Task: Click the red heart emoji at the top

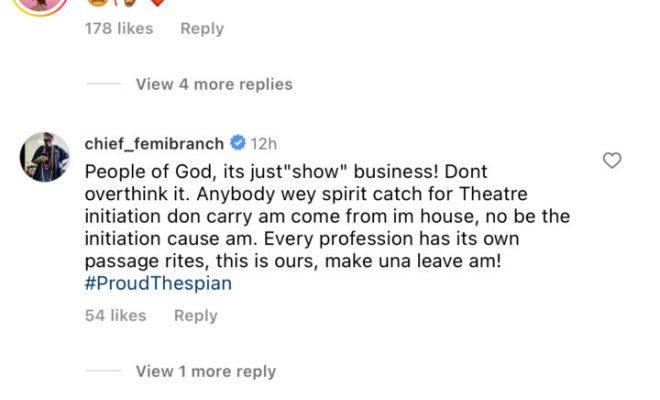Action: point(156,2)
